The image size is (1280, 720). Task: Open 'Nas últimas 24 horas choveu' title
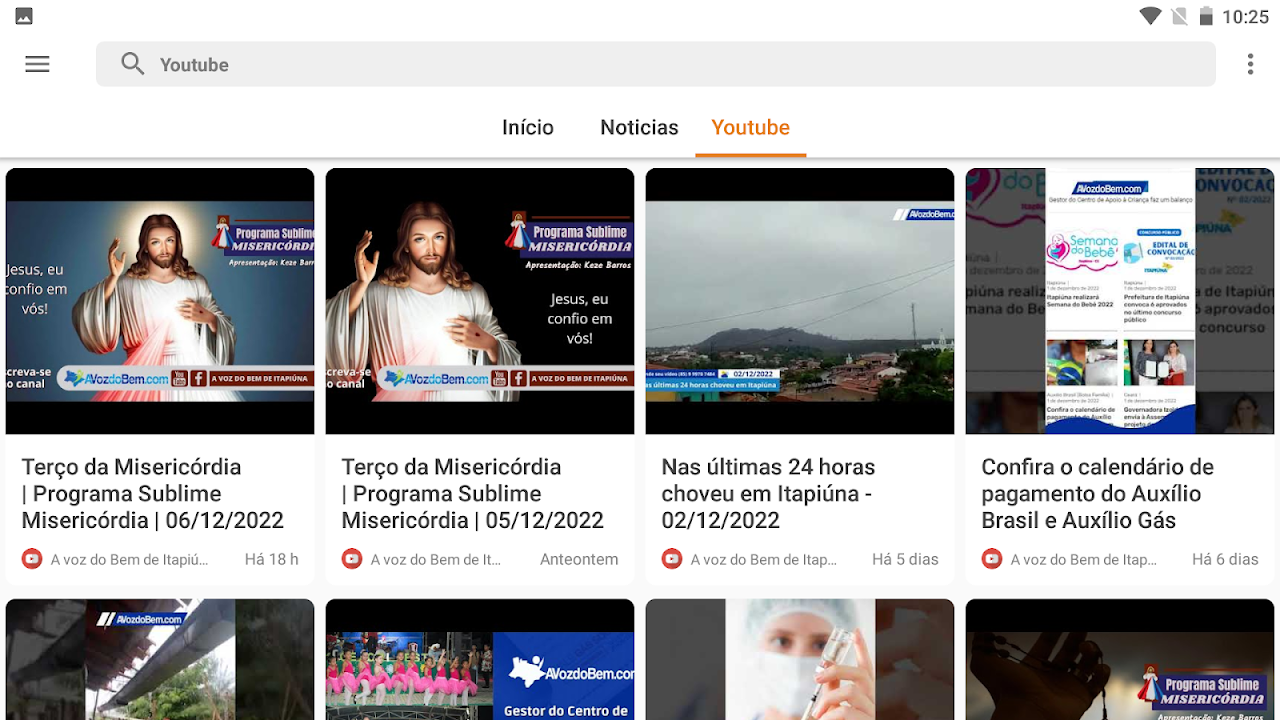(768, 493)
